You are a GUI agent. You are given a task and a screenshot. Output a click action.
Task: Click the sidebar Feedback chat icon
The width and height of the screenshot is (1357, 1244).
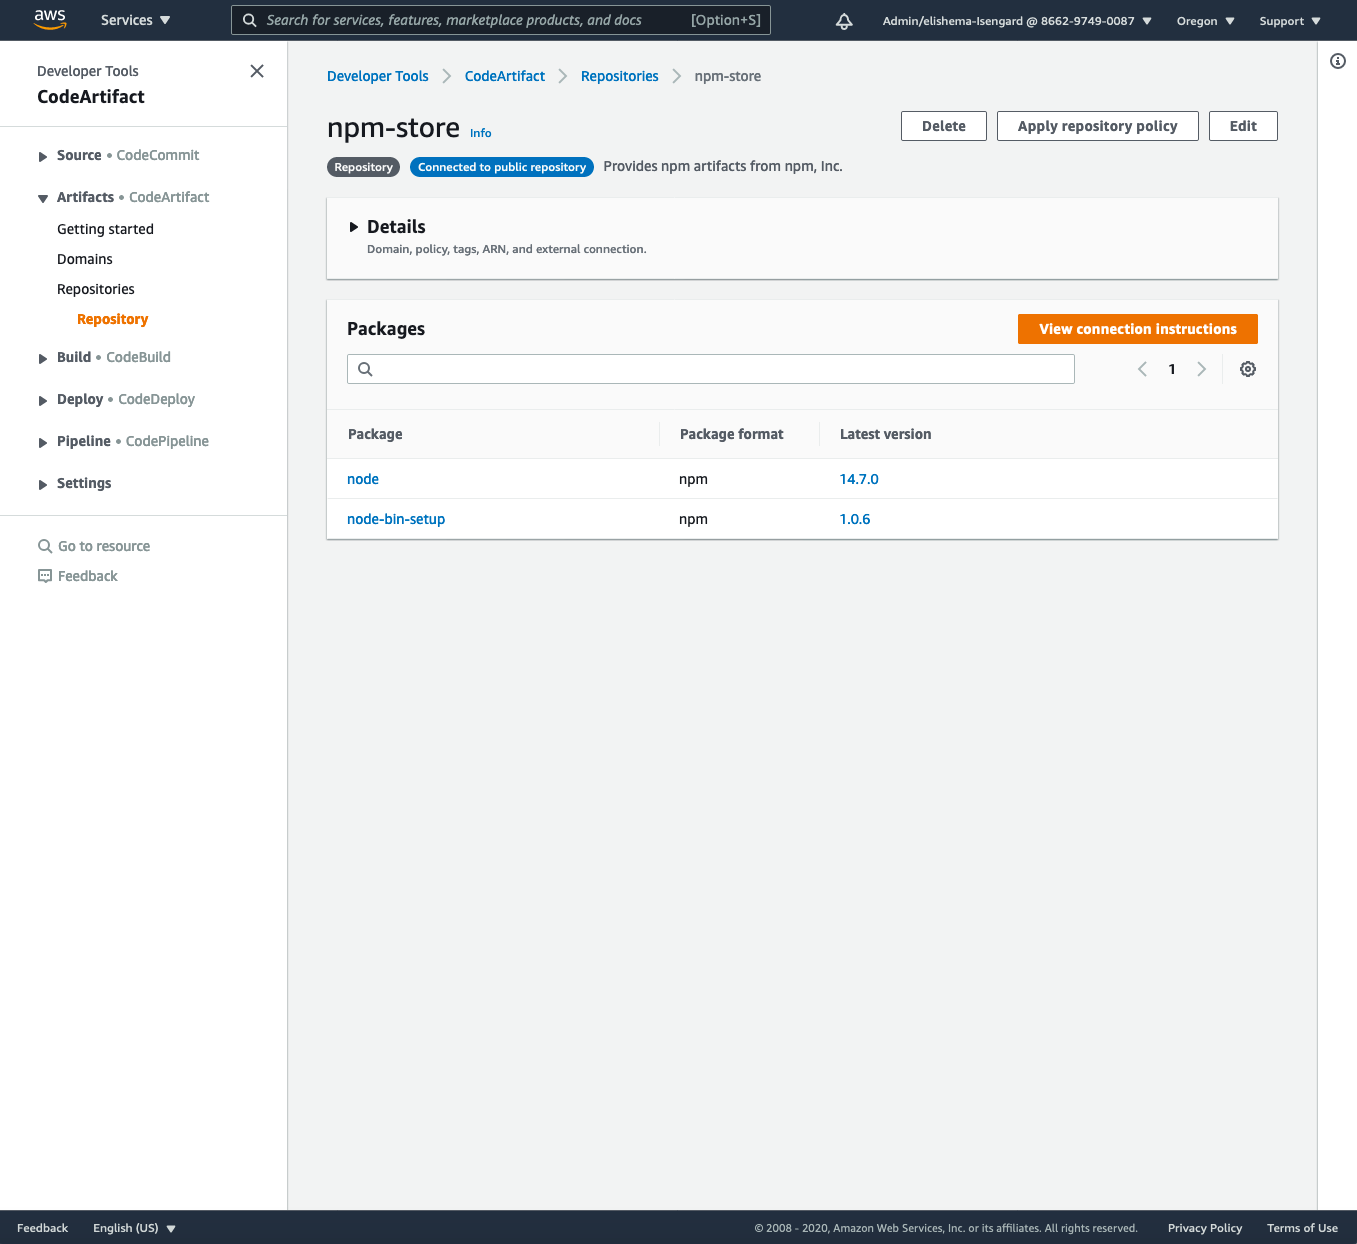pyautogui.click(x=45, y=576)
